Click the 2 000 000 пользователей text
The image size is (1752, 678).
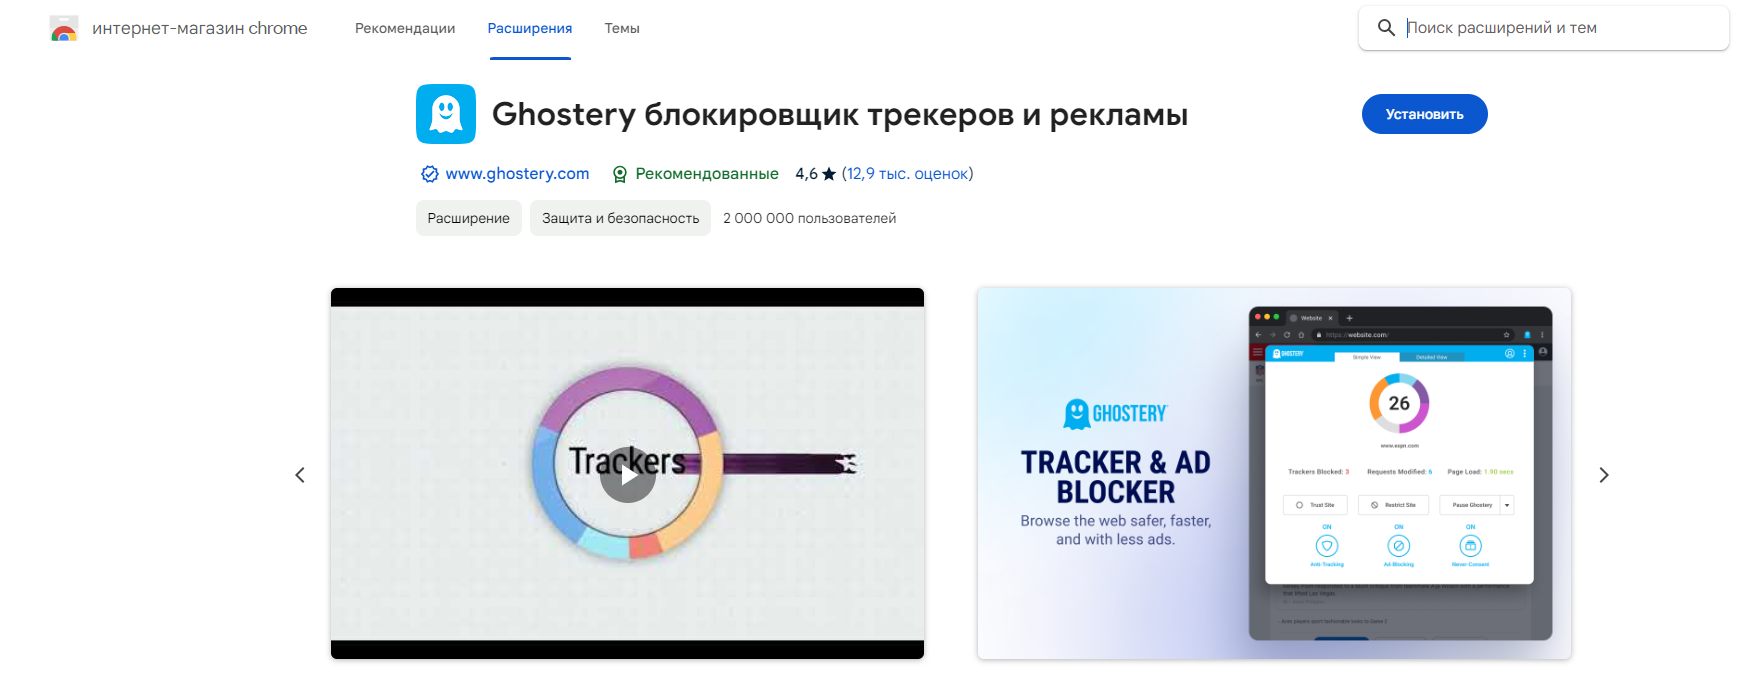[810, 218]
